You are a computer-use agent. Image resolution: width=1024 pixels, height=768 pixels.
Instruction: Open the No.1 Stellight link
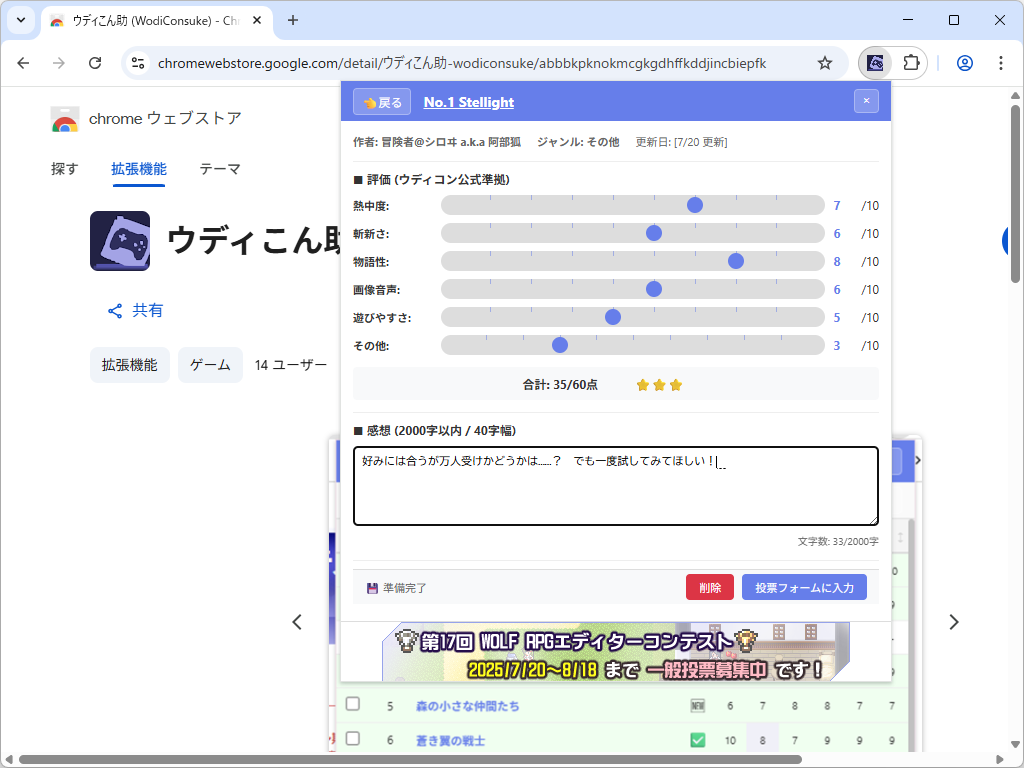point(468,101)
